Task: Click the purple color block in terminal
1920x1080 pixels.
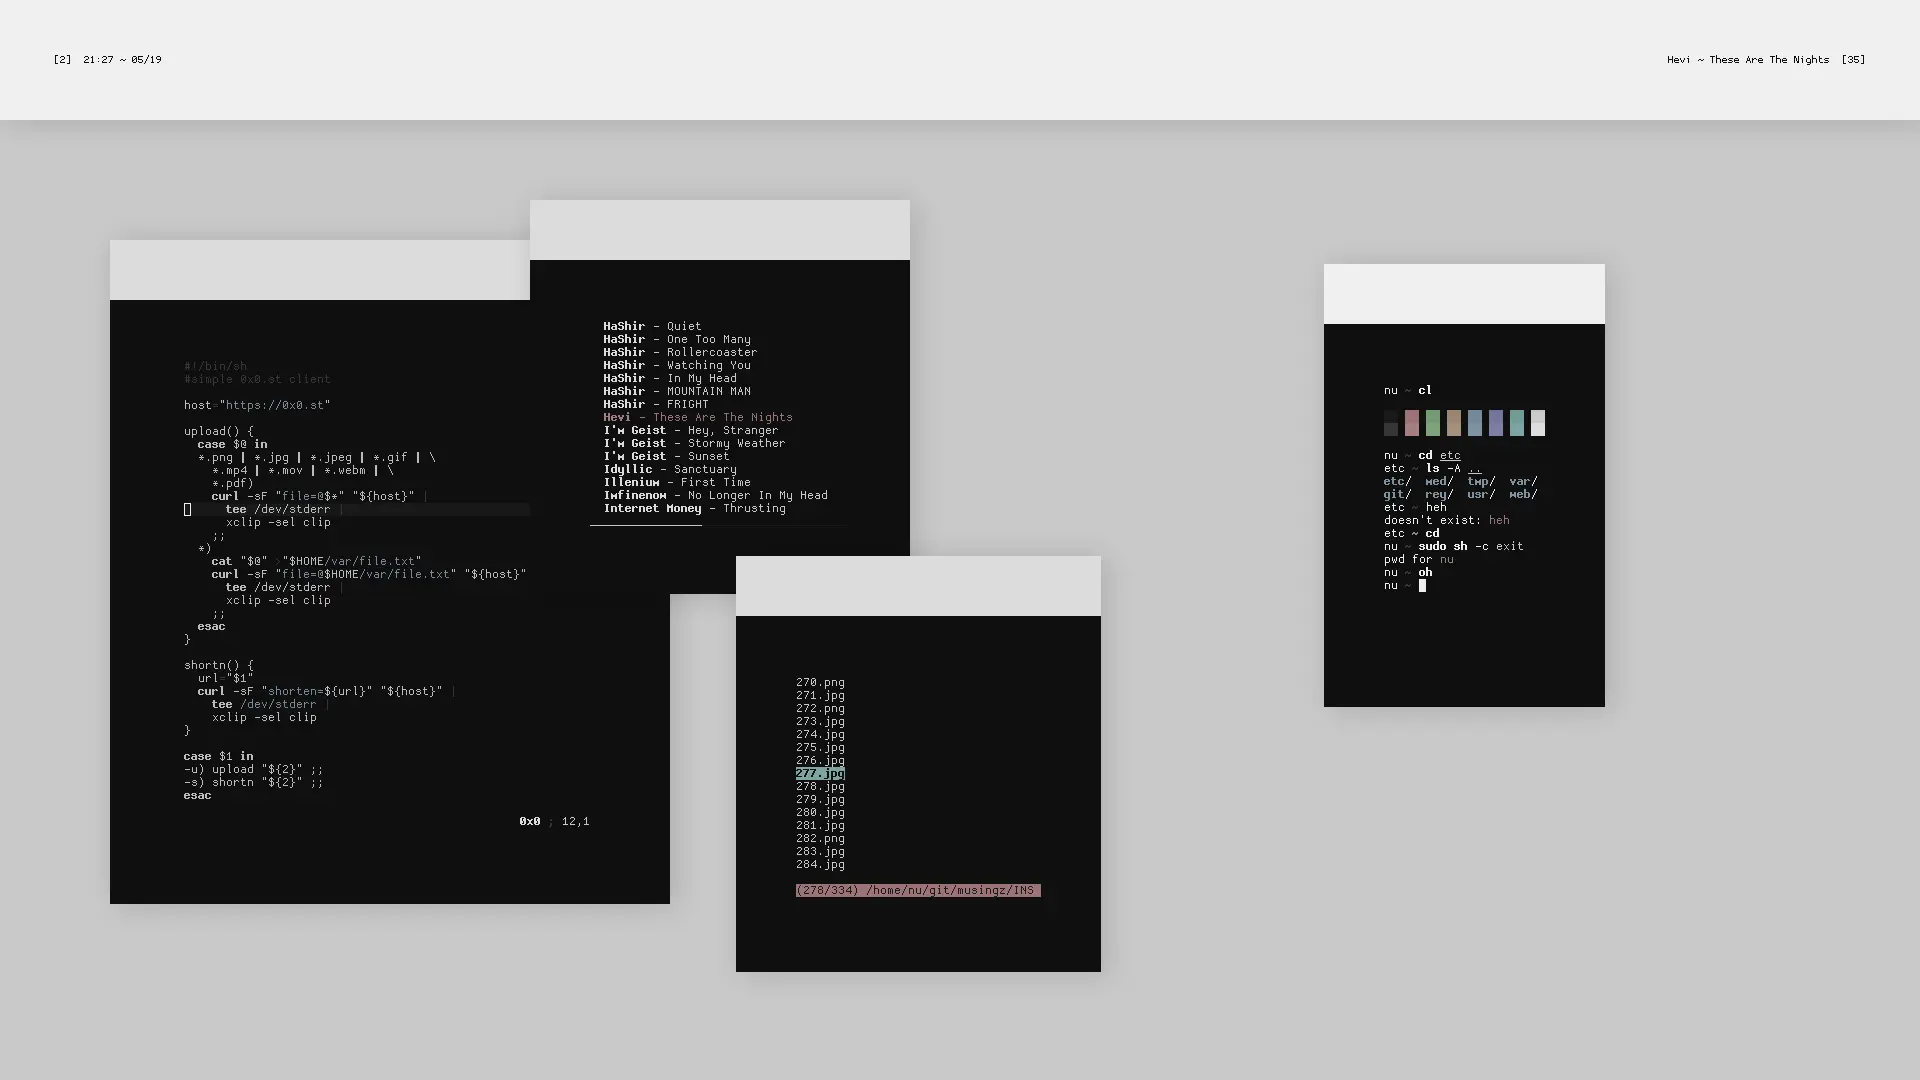Action: (1495, 423)
